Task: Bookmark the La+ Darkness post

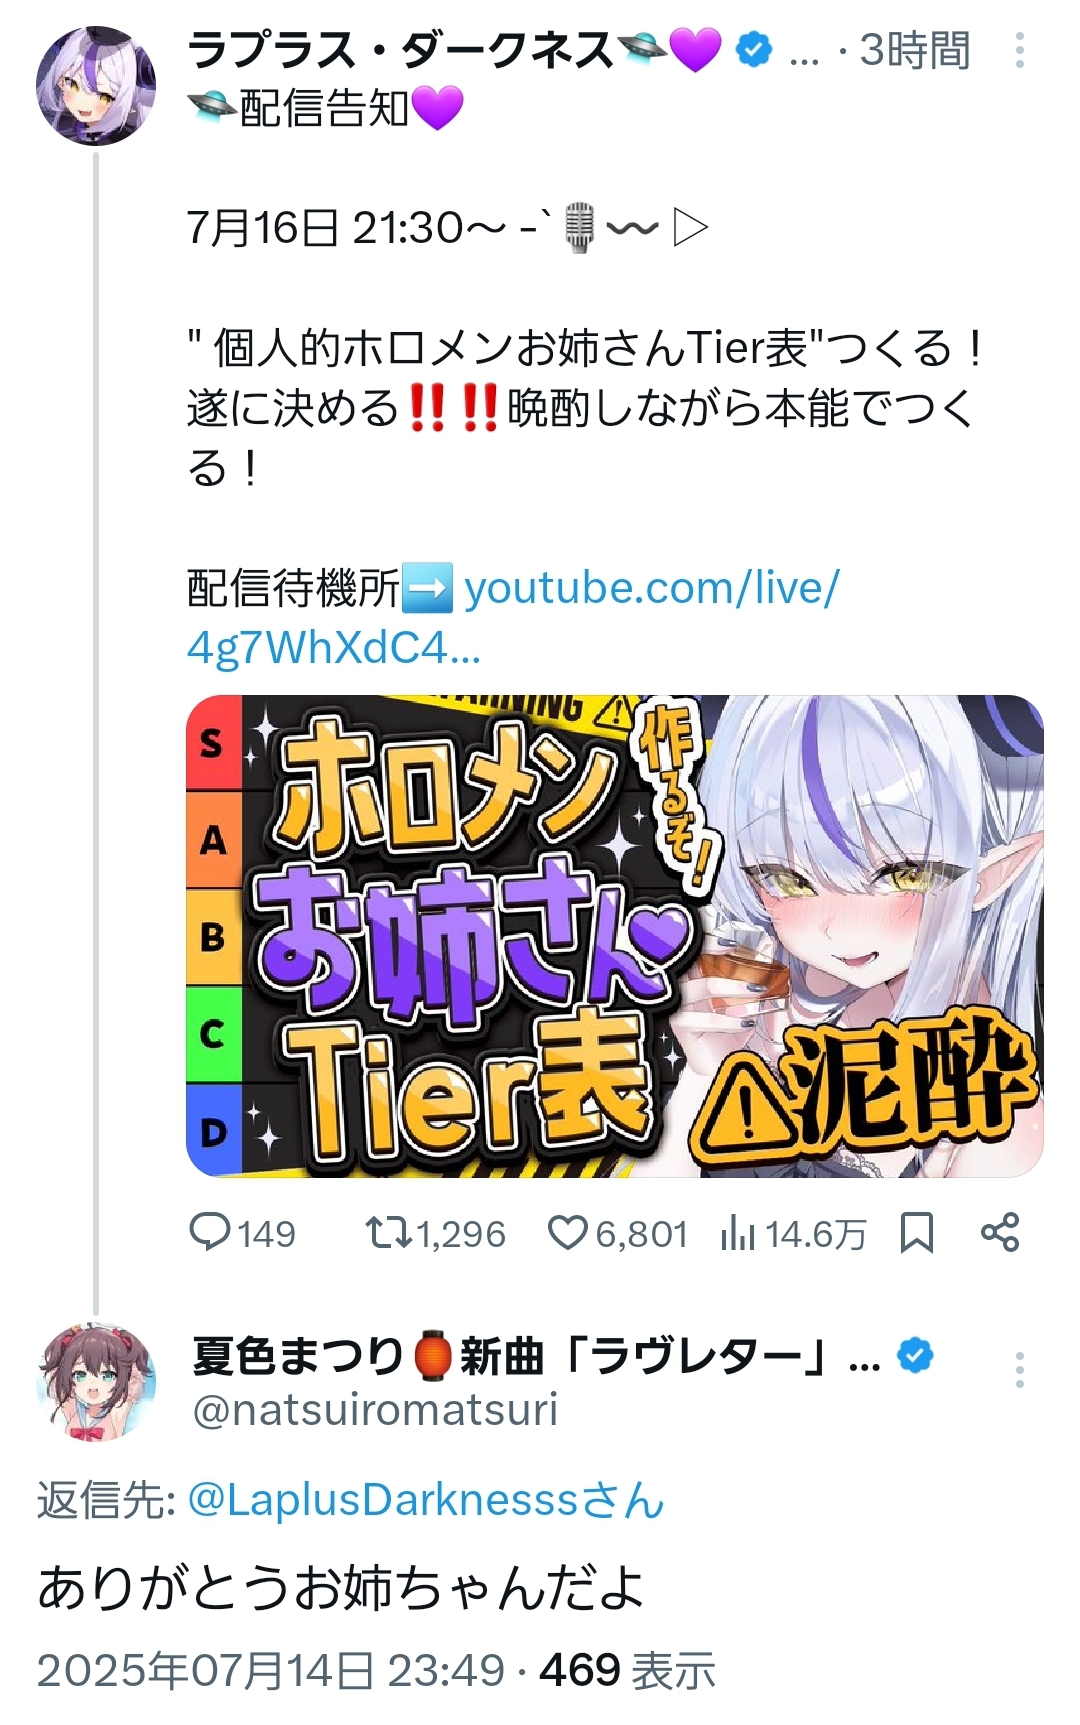Action: 916,1232
